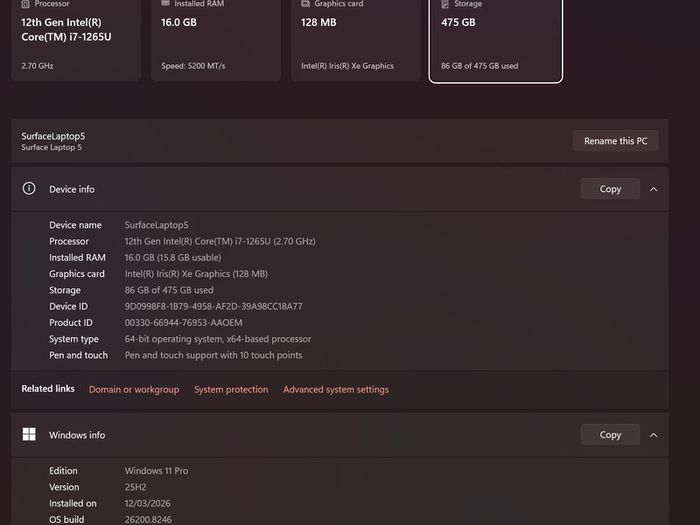Click the Graphics card icon
700x525 pixels.
[305, 4]
